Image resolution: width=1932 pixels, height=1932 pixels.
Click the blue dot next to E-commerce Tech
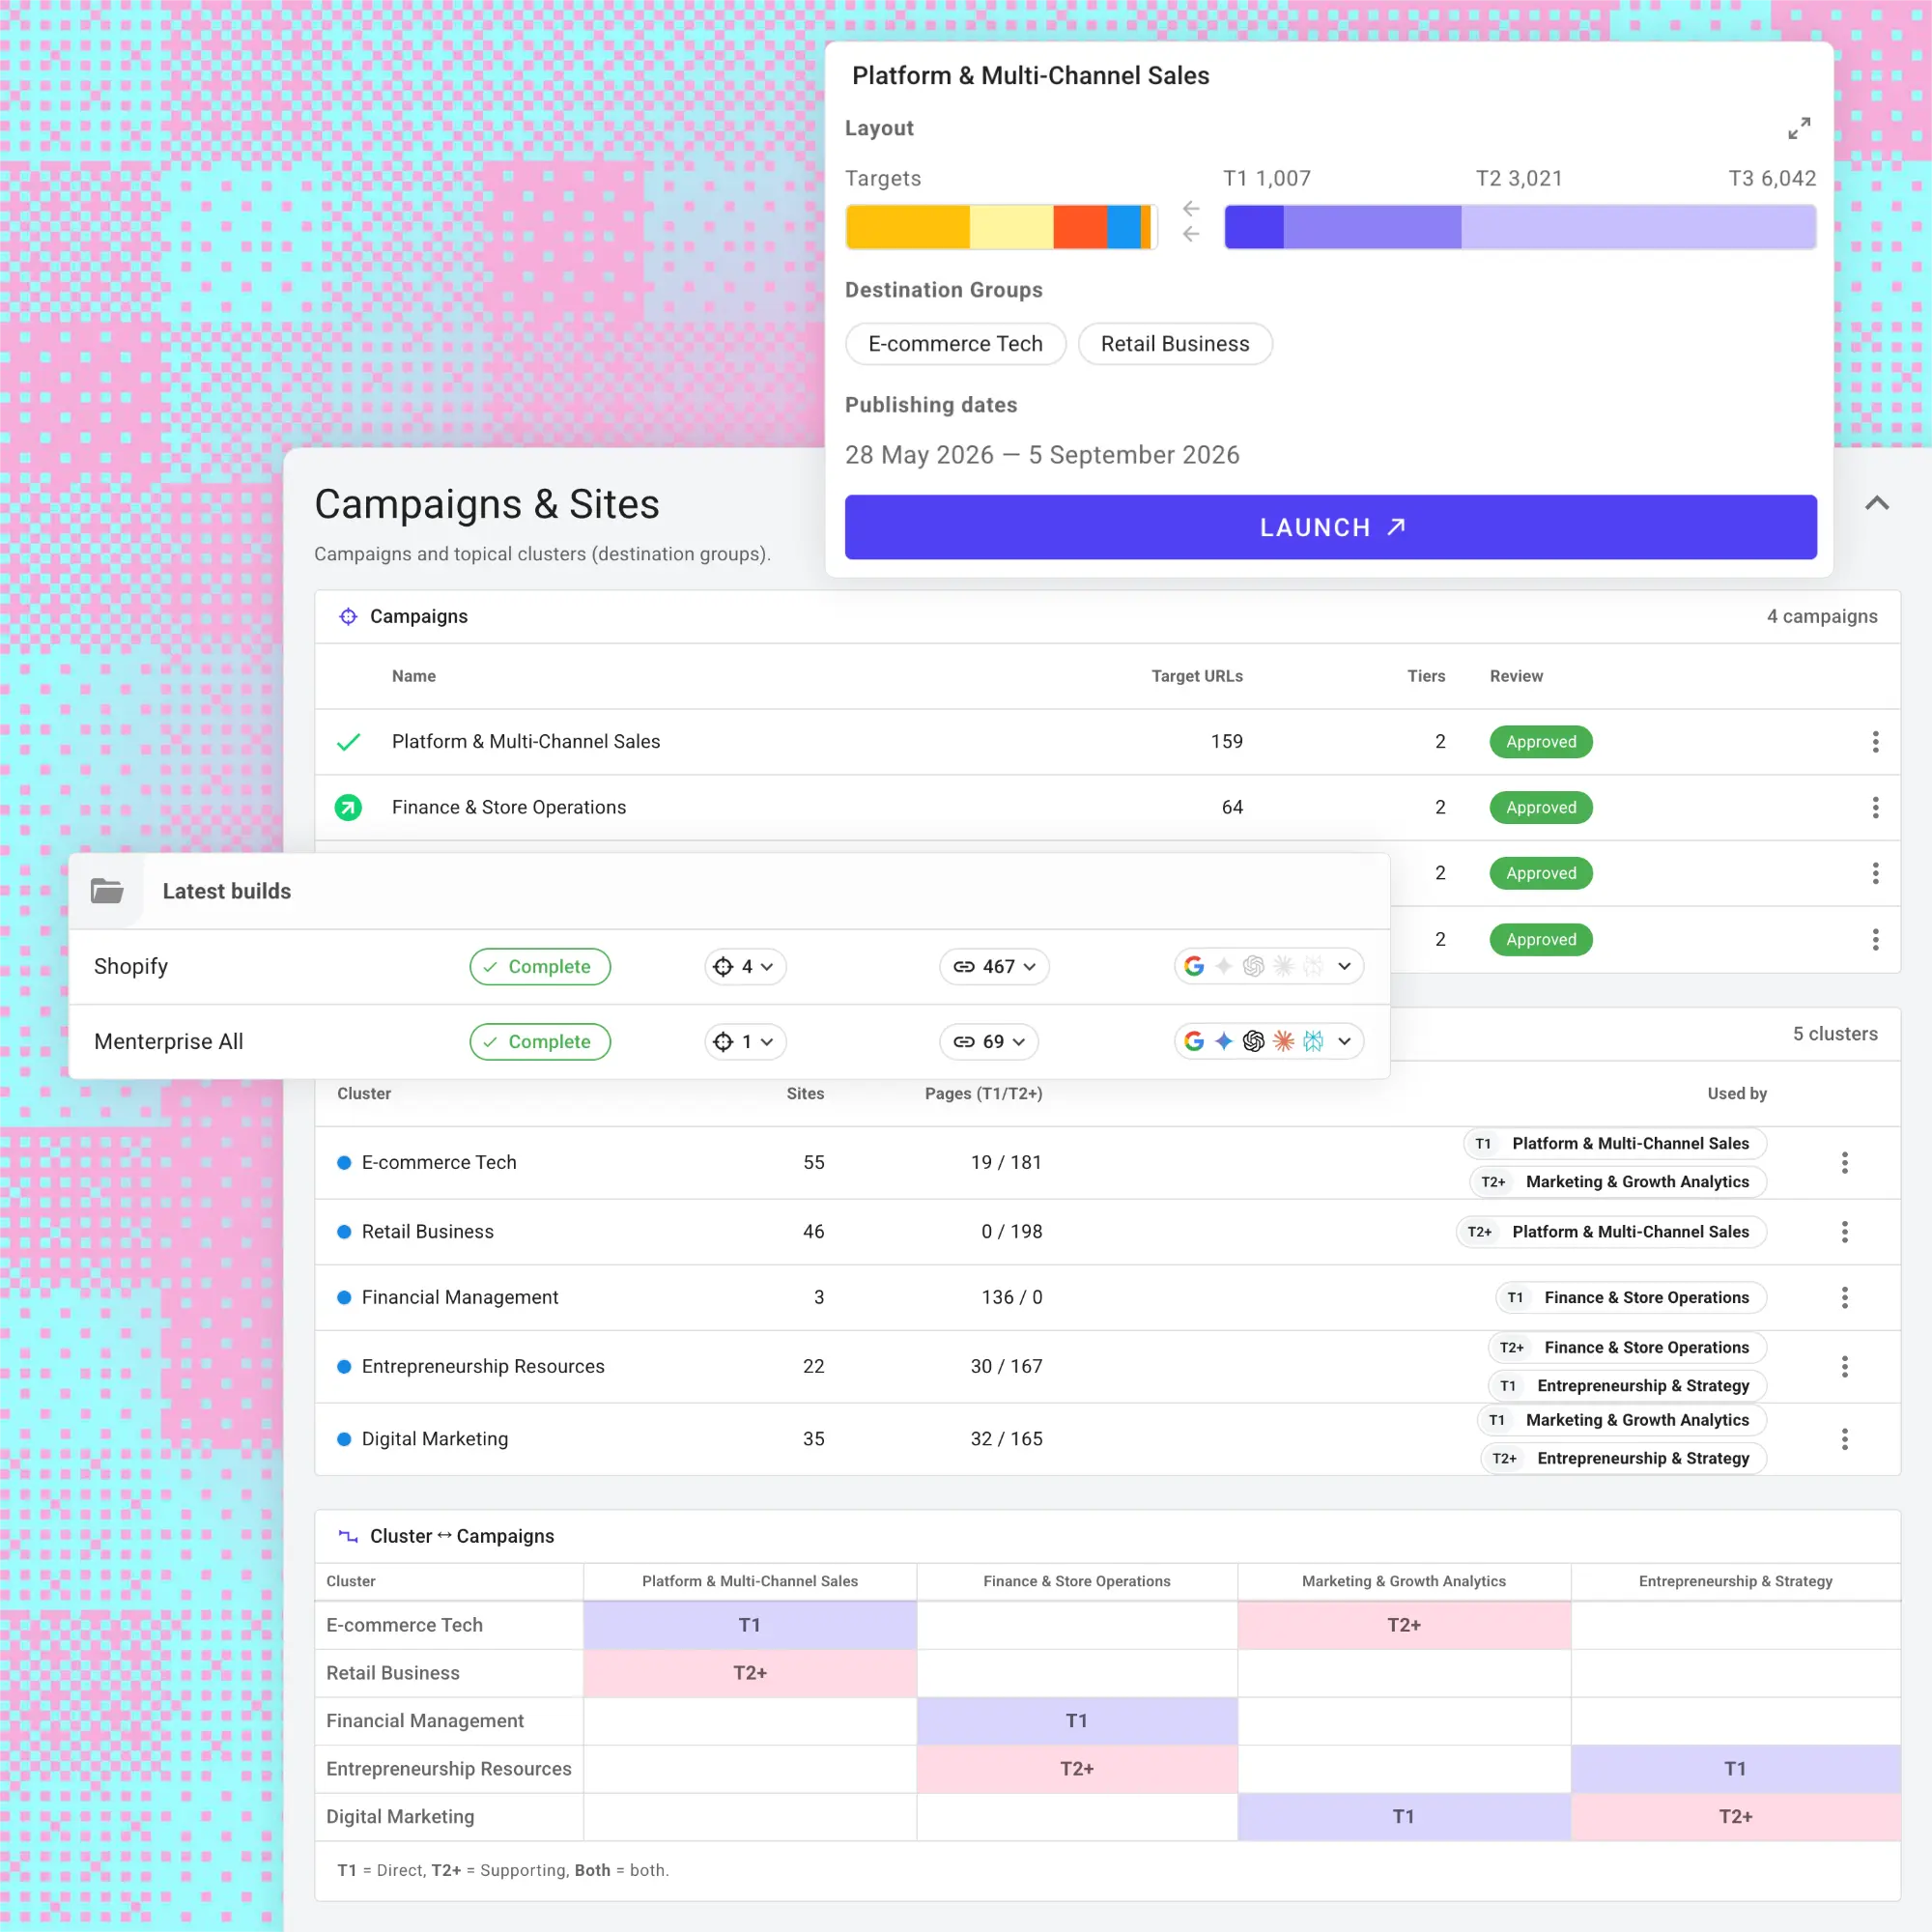[344, 1162]
